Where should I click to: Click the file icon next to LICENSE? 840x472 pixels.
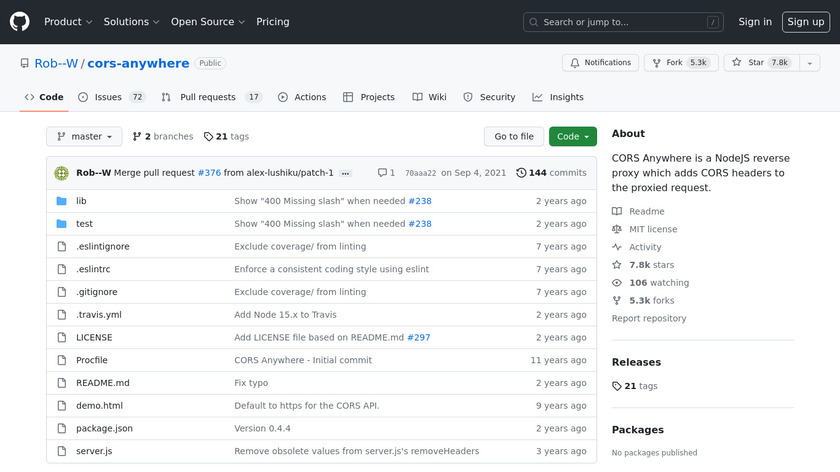click(x=62, y=338)
